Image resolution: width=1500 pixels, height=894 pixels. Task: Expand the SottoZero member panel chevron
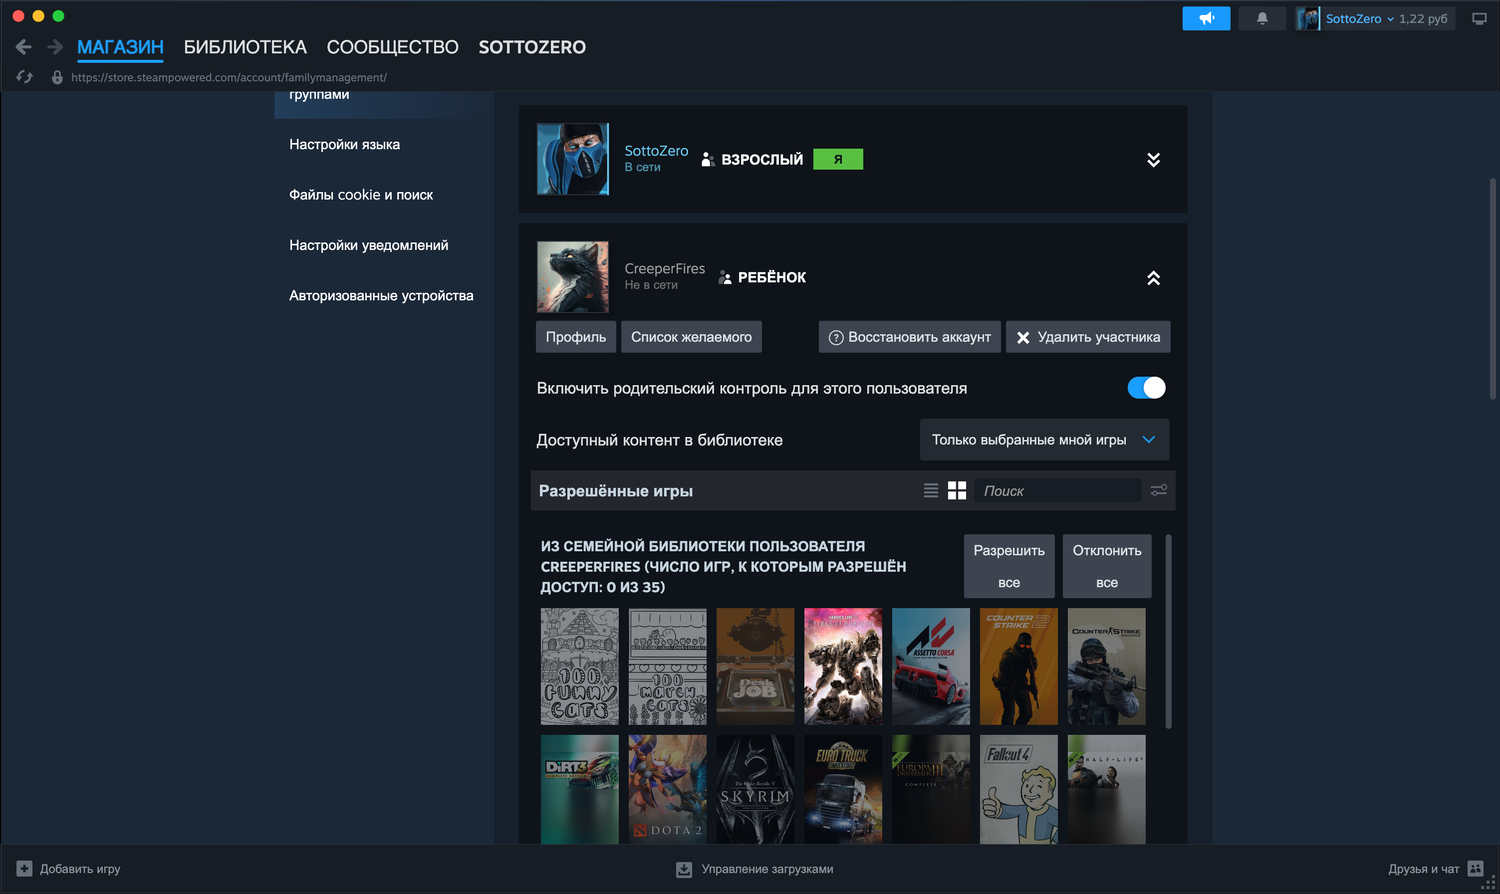(1153, 160)
